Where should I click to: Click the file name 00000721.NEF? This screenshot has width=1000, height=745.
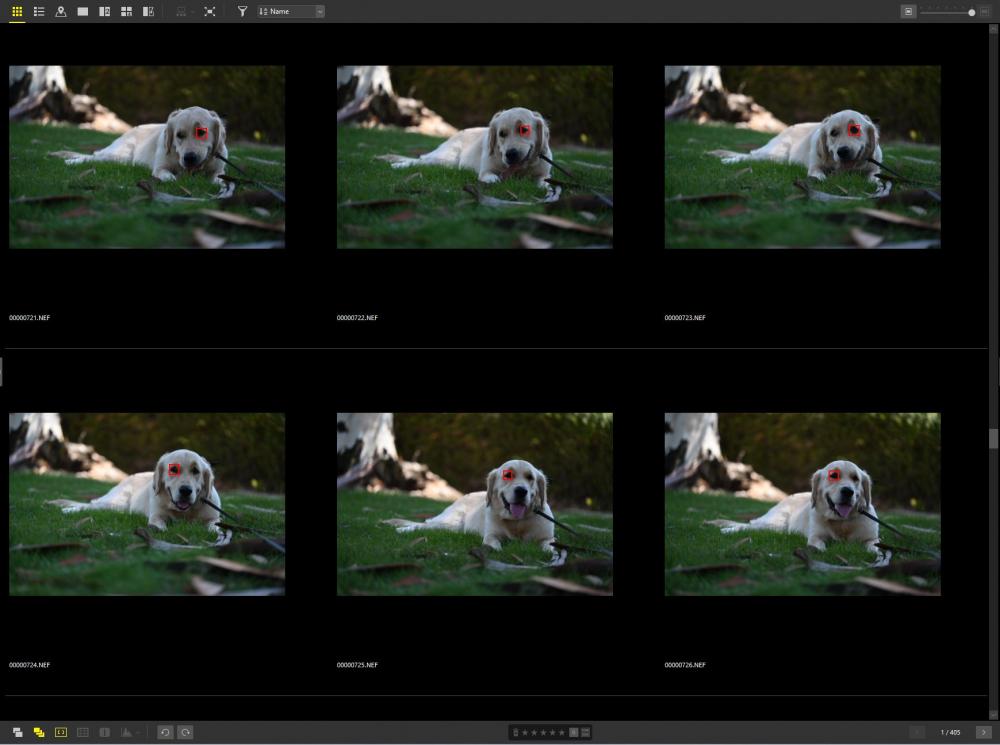point(29,318)
